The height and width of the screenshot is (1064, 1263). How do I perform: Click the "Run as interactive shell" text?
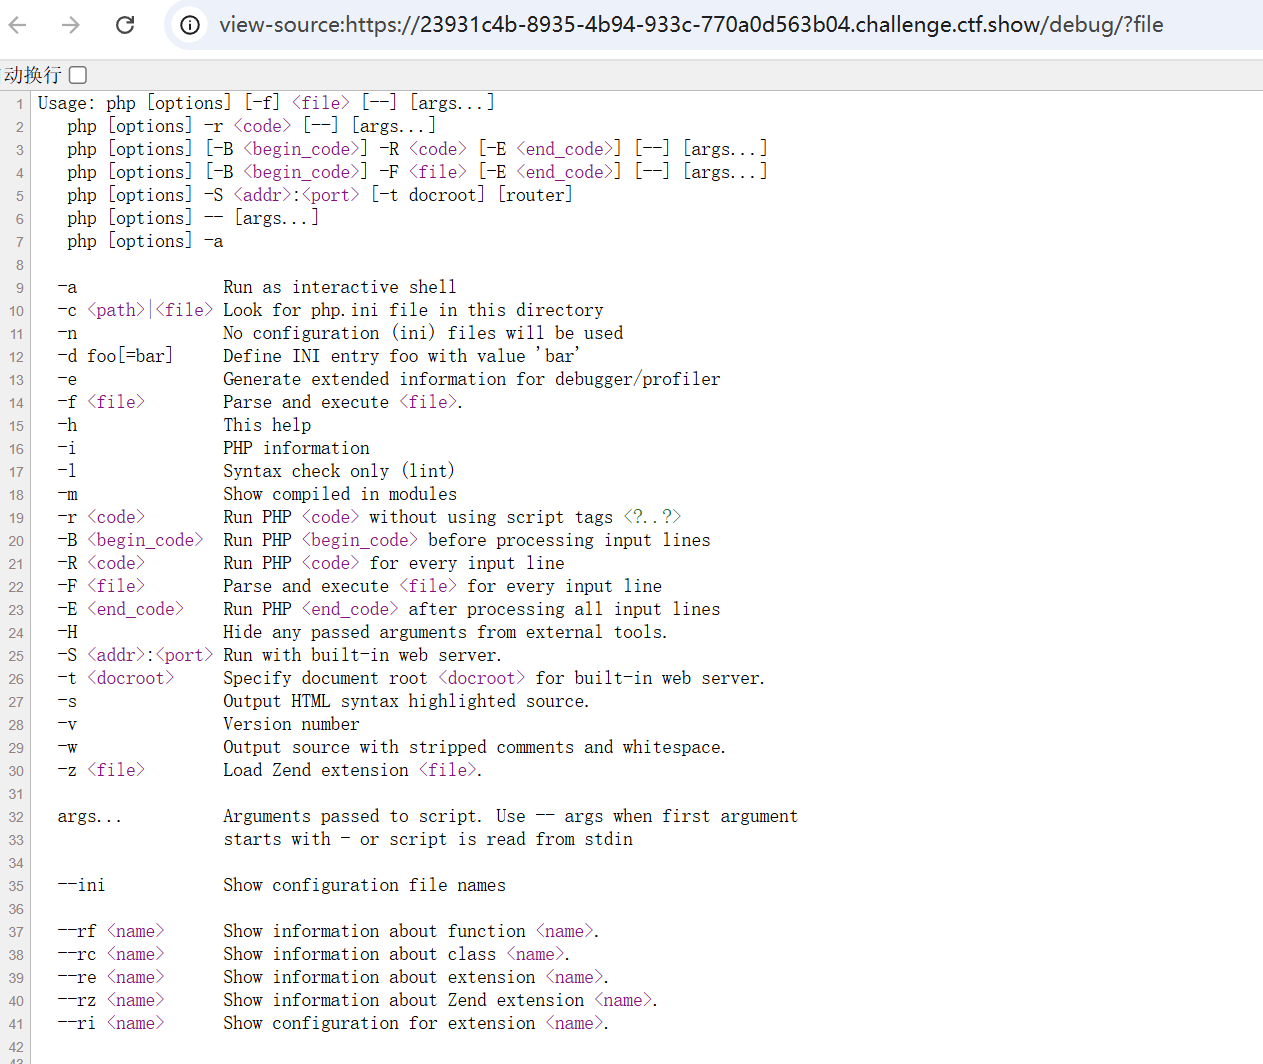(x=340, y=287)
